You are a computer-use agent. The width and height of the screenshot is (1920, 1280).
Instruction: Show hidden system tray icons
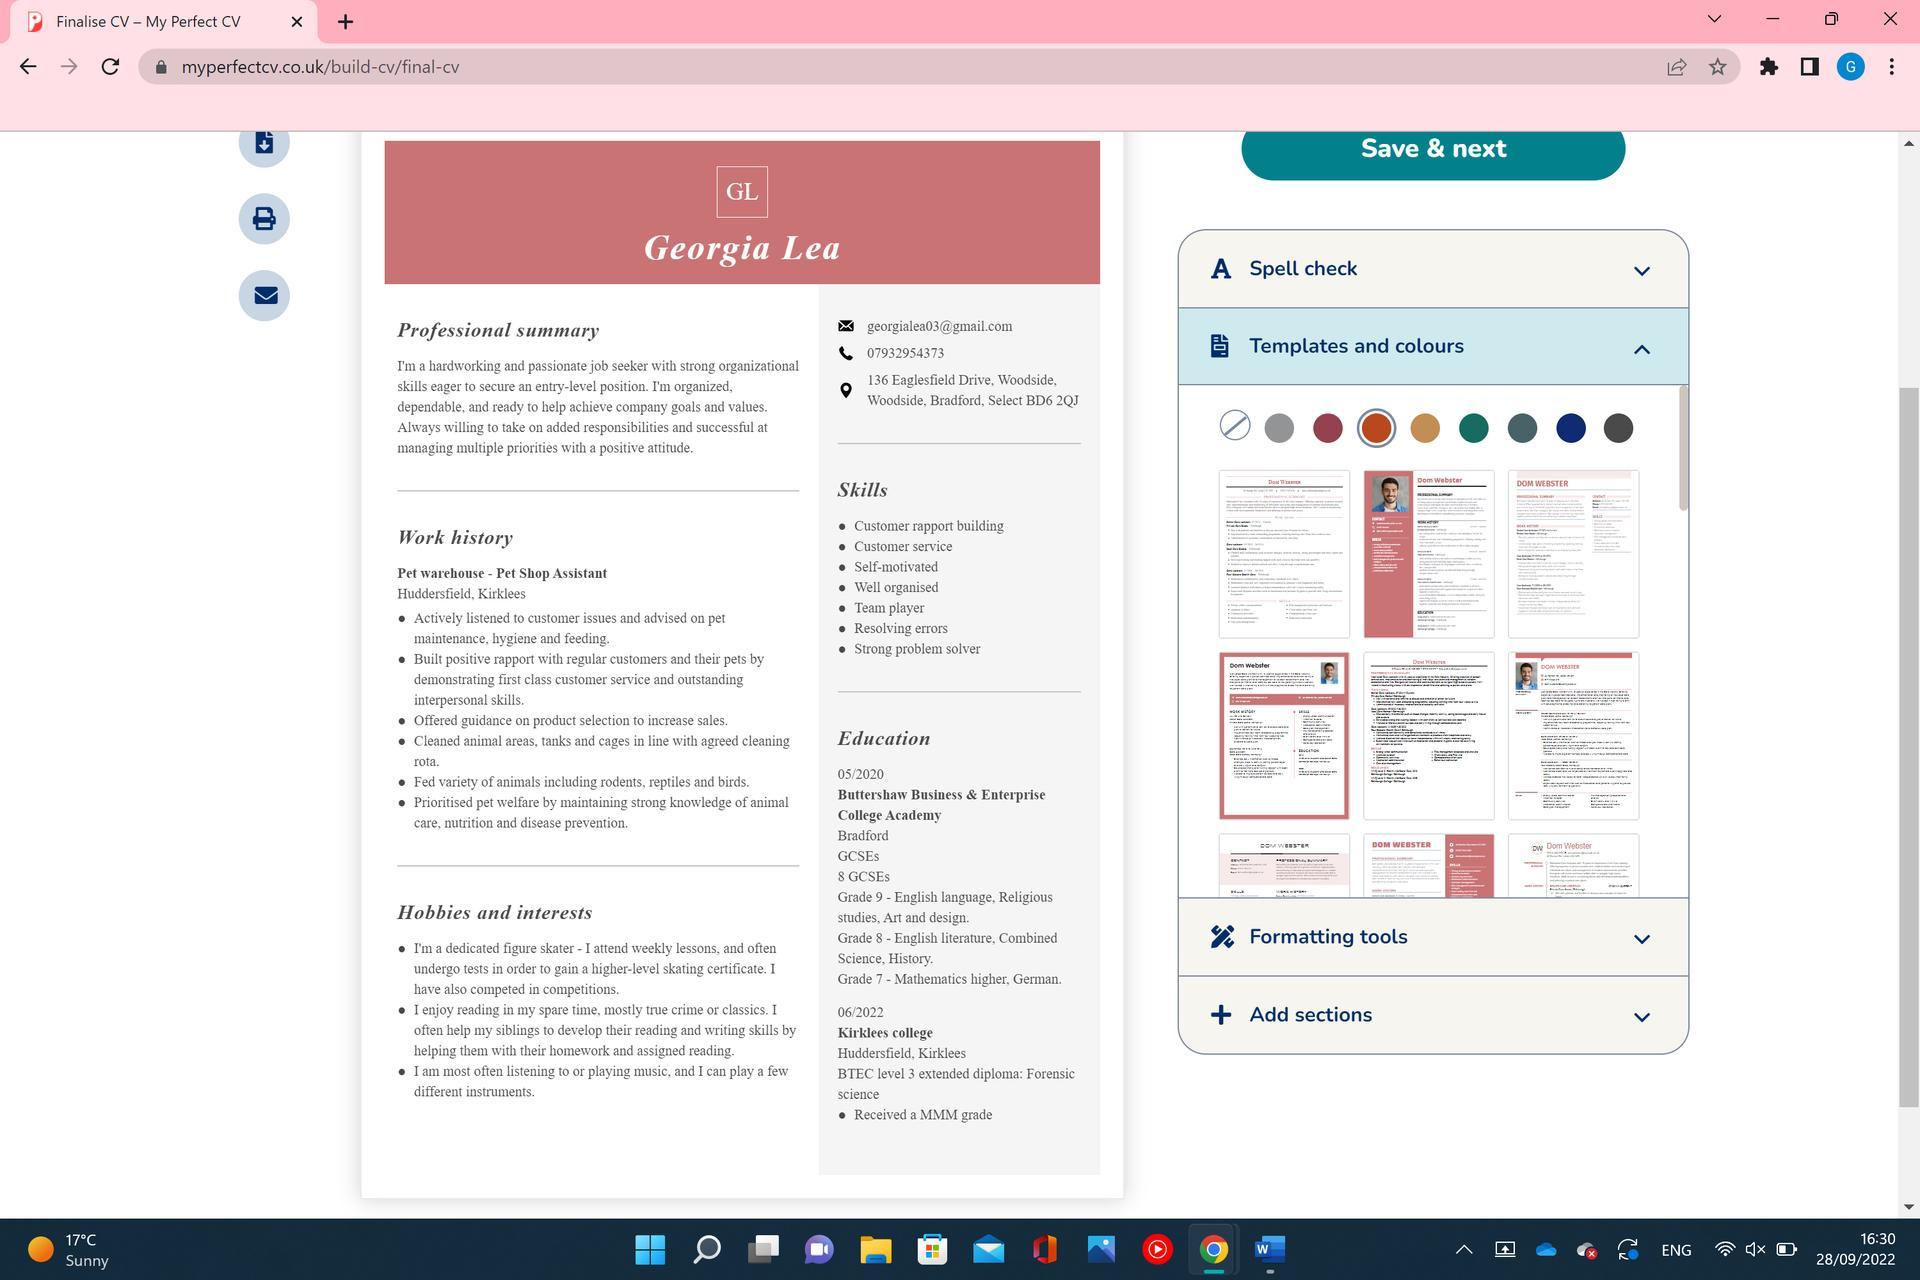[1464, 1249]
